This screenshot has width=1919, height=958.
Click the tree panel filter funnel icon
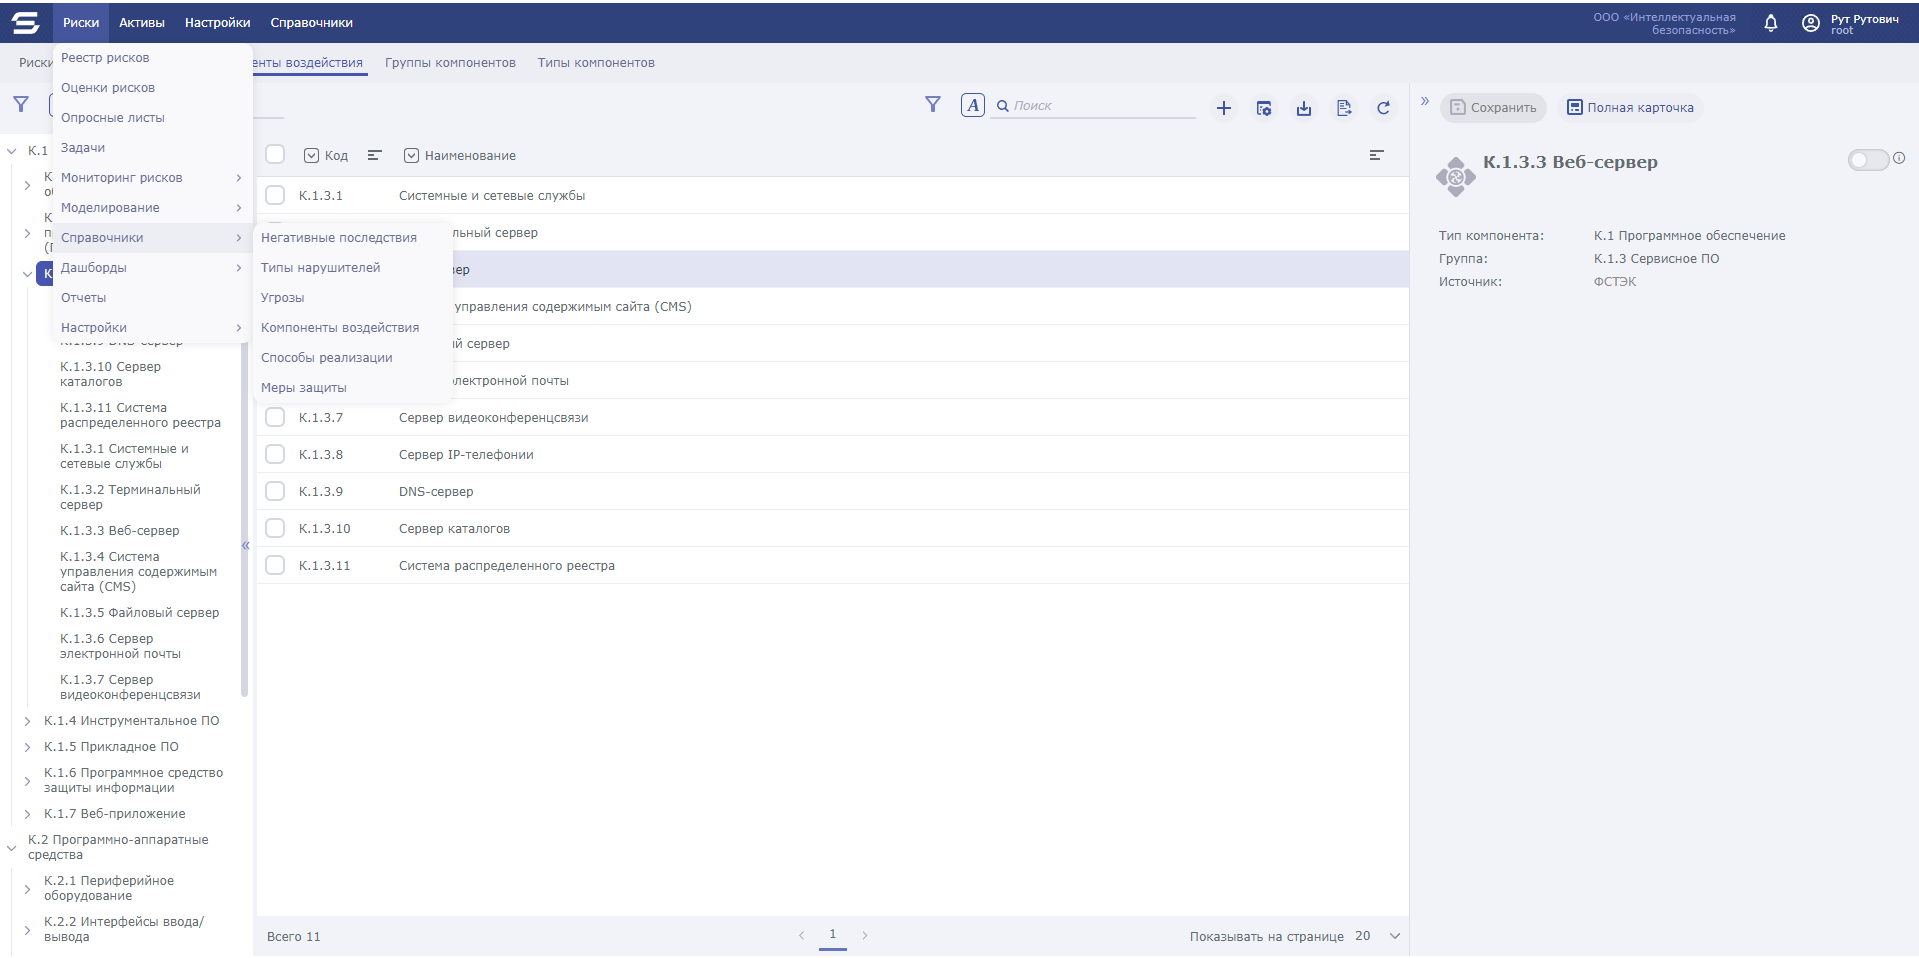click(21, 104)
